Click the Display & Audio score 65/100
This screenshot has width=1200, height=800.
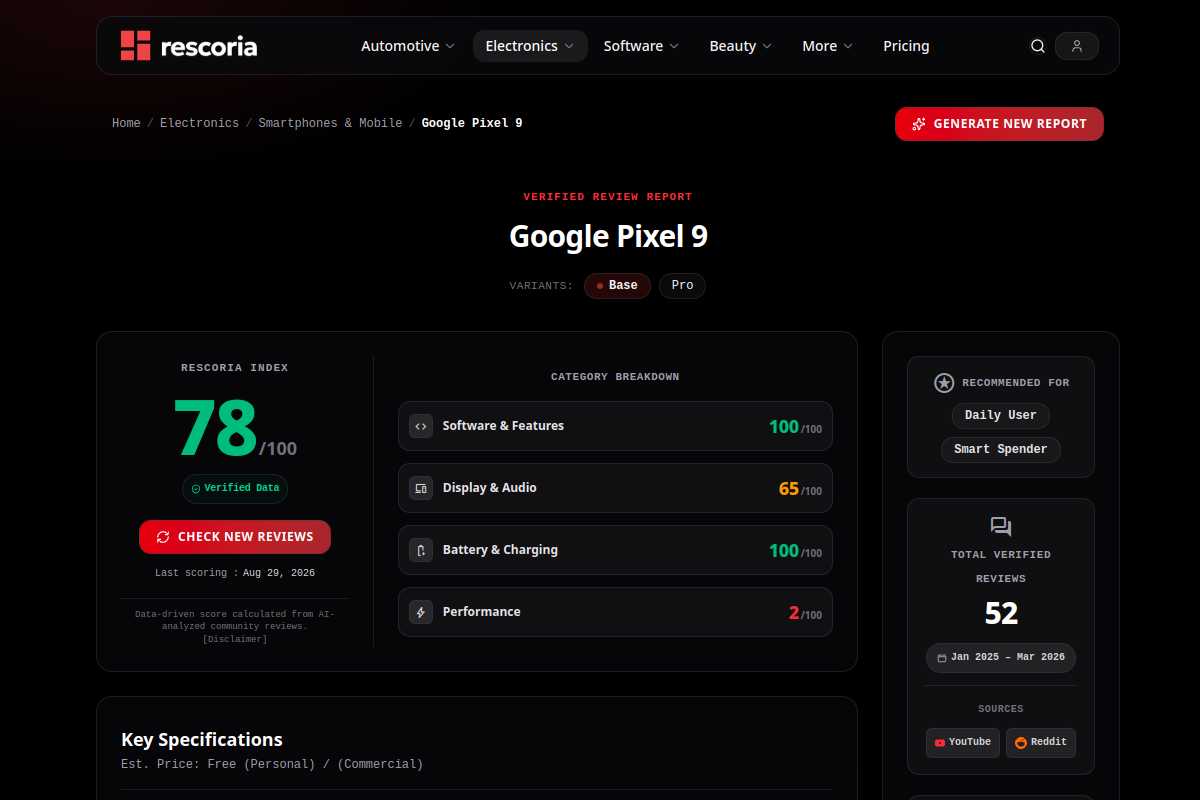[x=800, y=489]
